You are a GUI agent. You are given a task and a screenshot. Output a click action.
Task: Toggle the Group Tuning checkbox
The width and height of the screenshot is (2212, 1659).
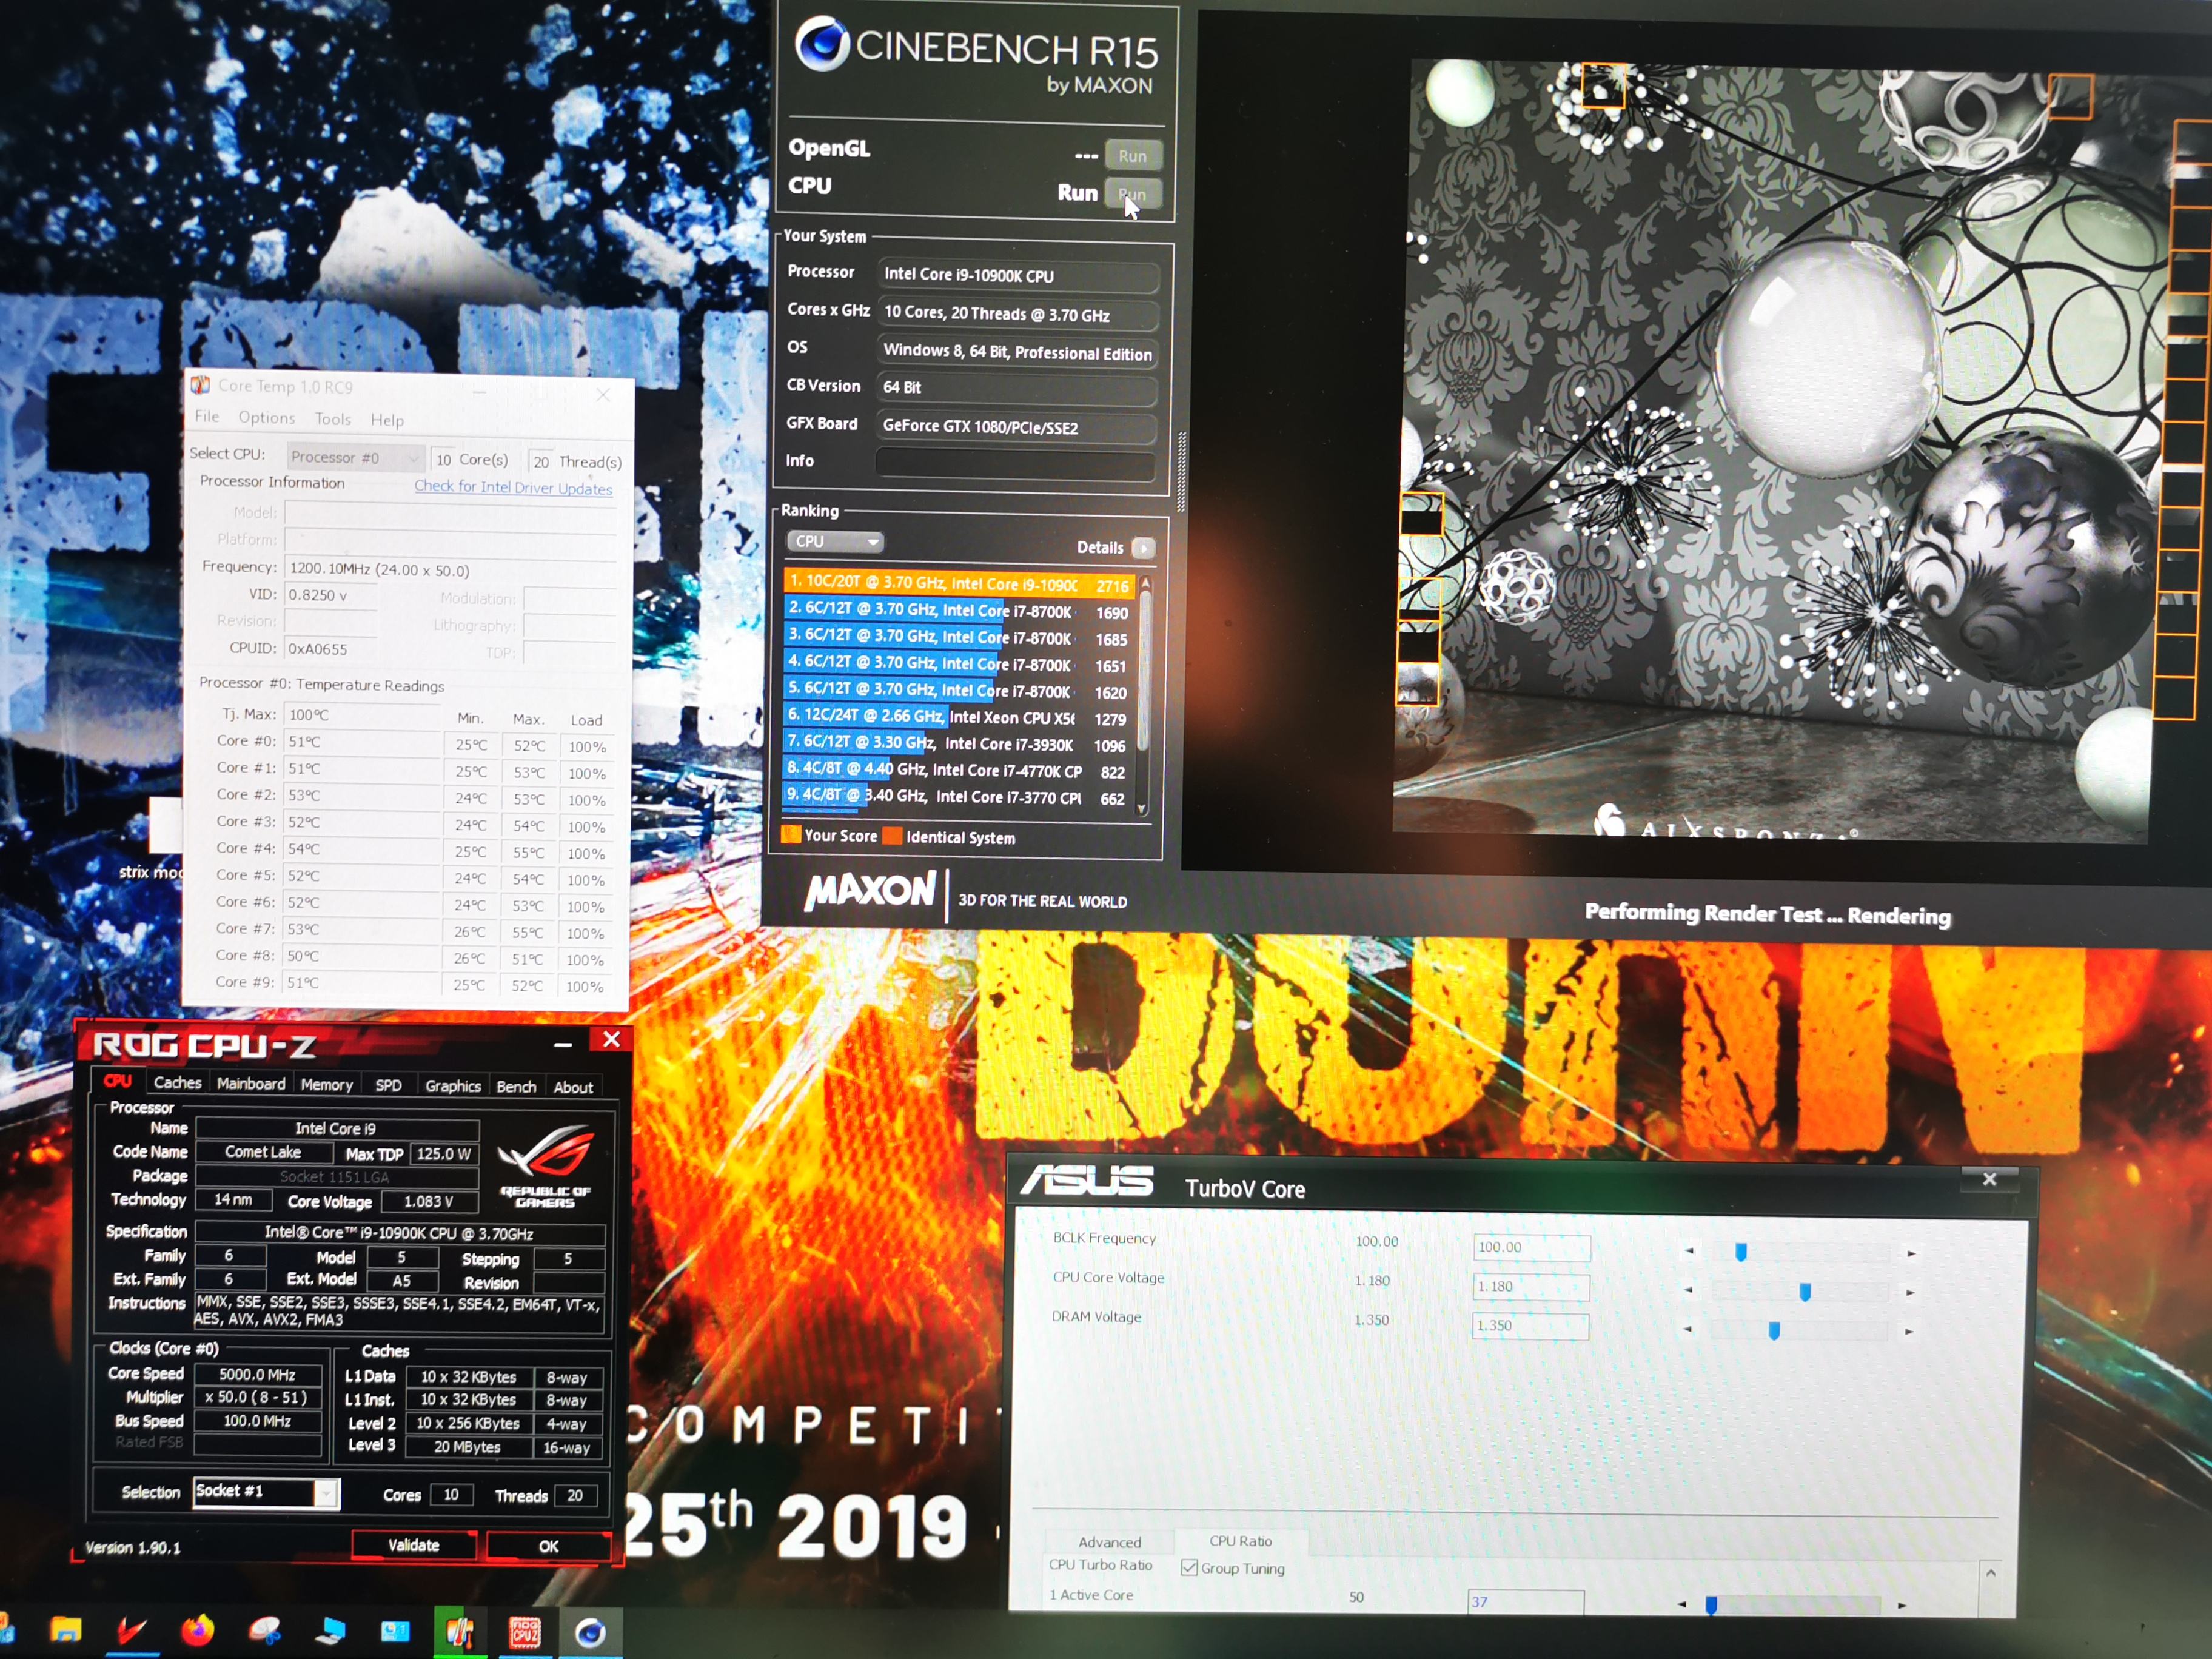coord(1189,1567)
